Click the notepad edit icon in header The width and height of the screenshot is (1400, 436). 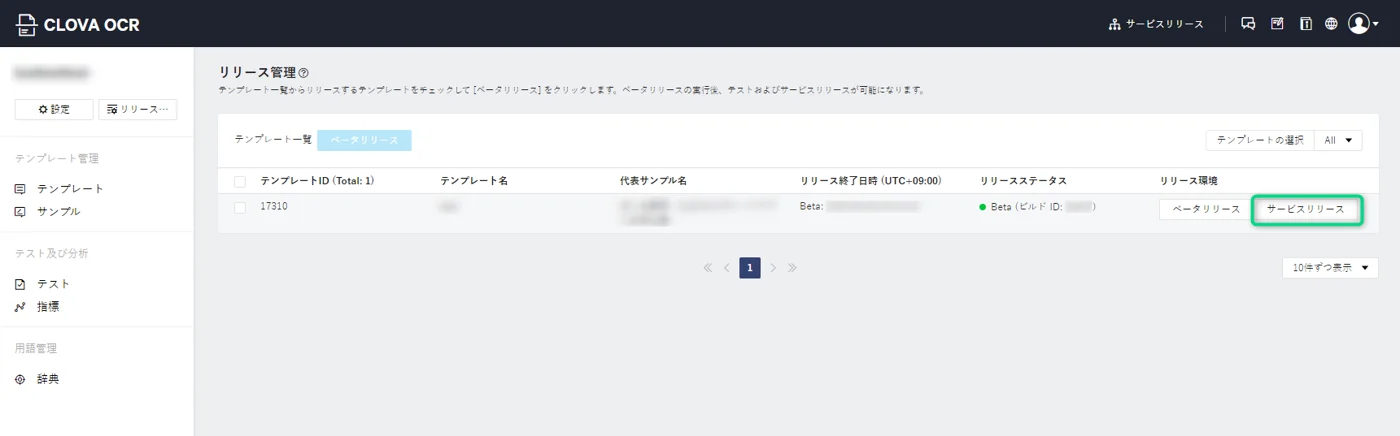(x=1277, y=24)
